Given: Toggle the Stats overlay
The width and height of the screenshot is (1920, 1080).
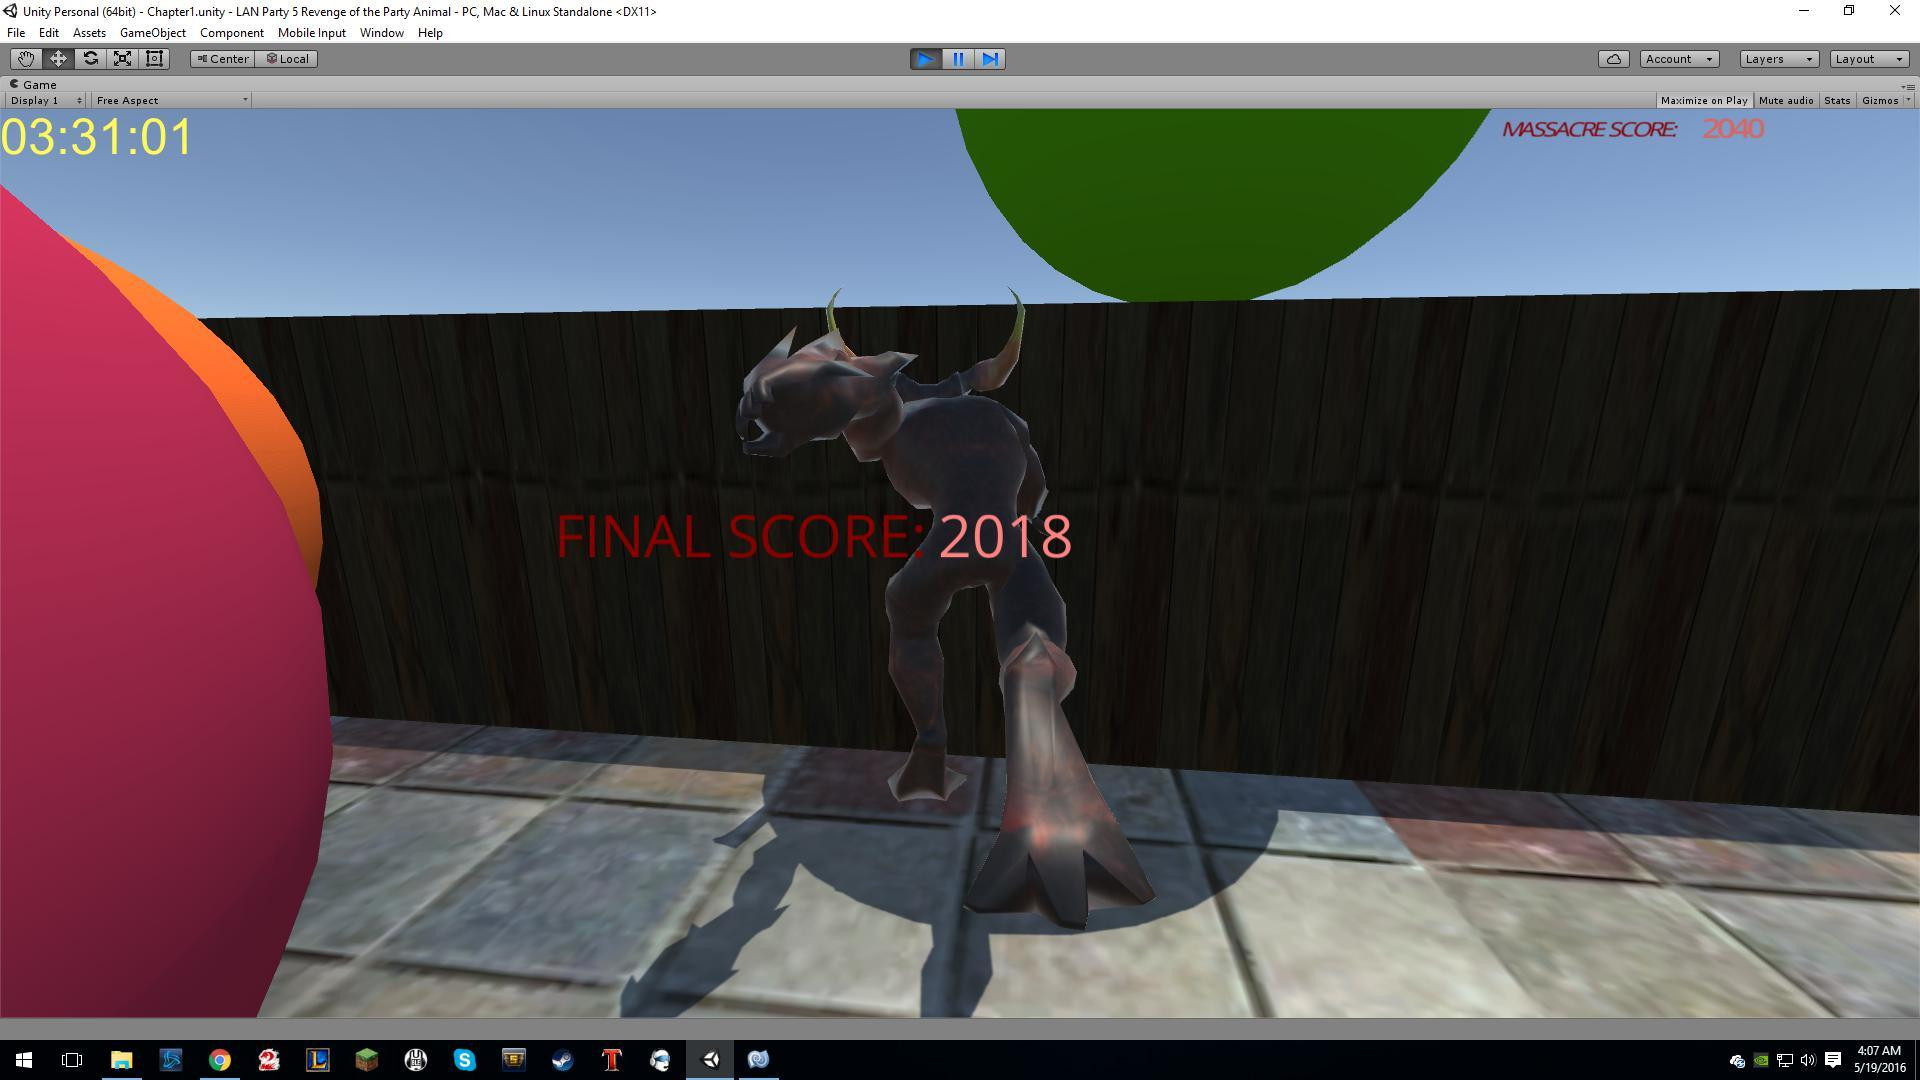Looking at the screenshot, I should point(1837,100).
